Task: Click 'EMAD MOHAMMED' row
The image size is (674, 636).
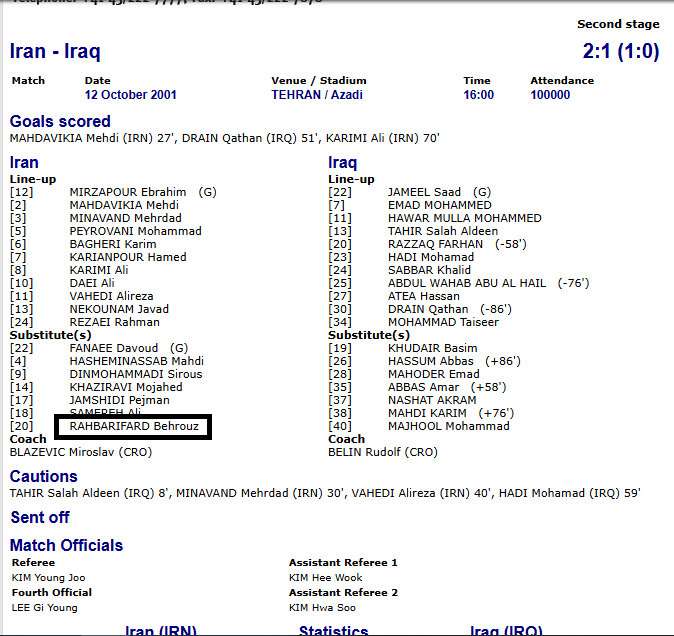Action: [x=440, y=205]
